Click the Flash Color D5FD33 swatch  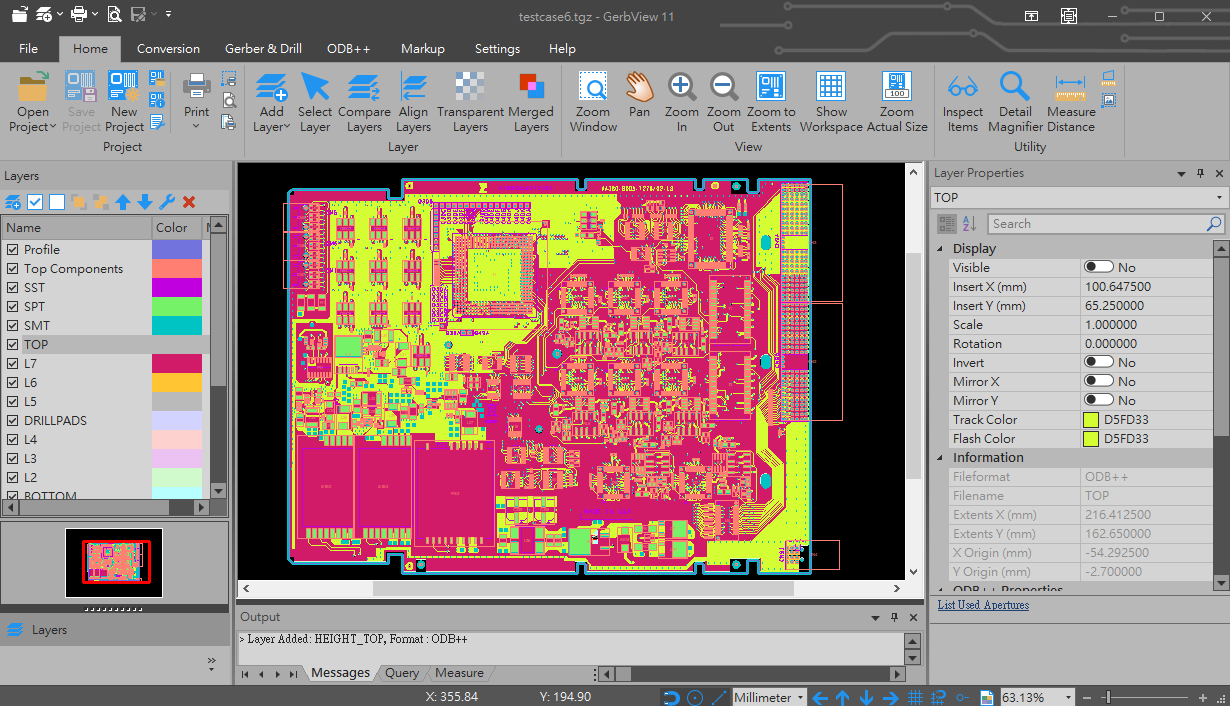tap(1091, 439)
